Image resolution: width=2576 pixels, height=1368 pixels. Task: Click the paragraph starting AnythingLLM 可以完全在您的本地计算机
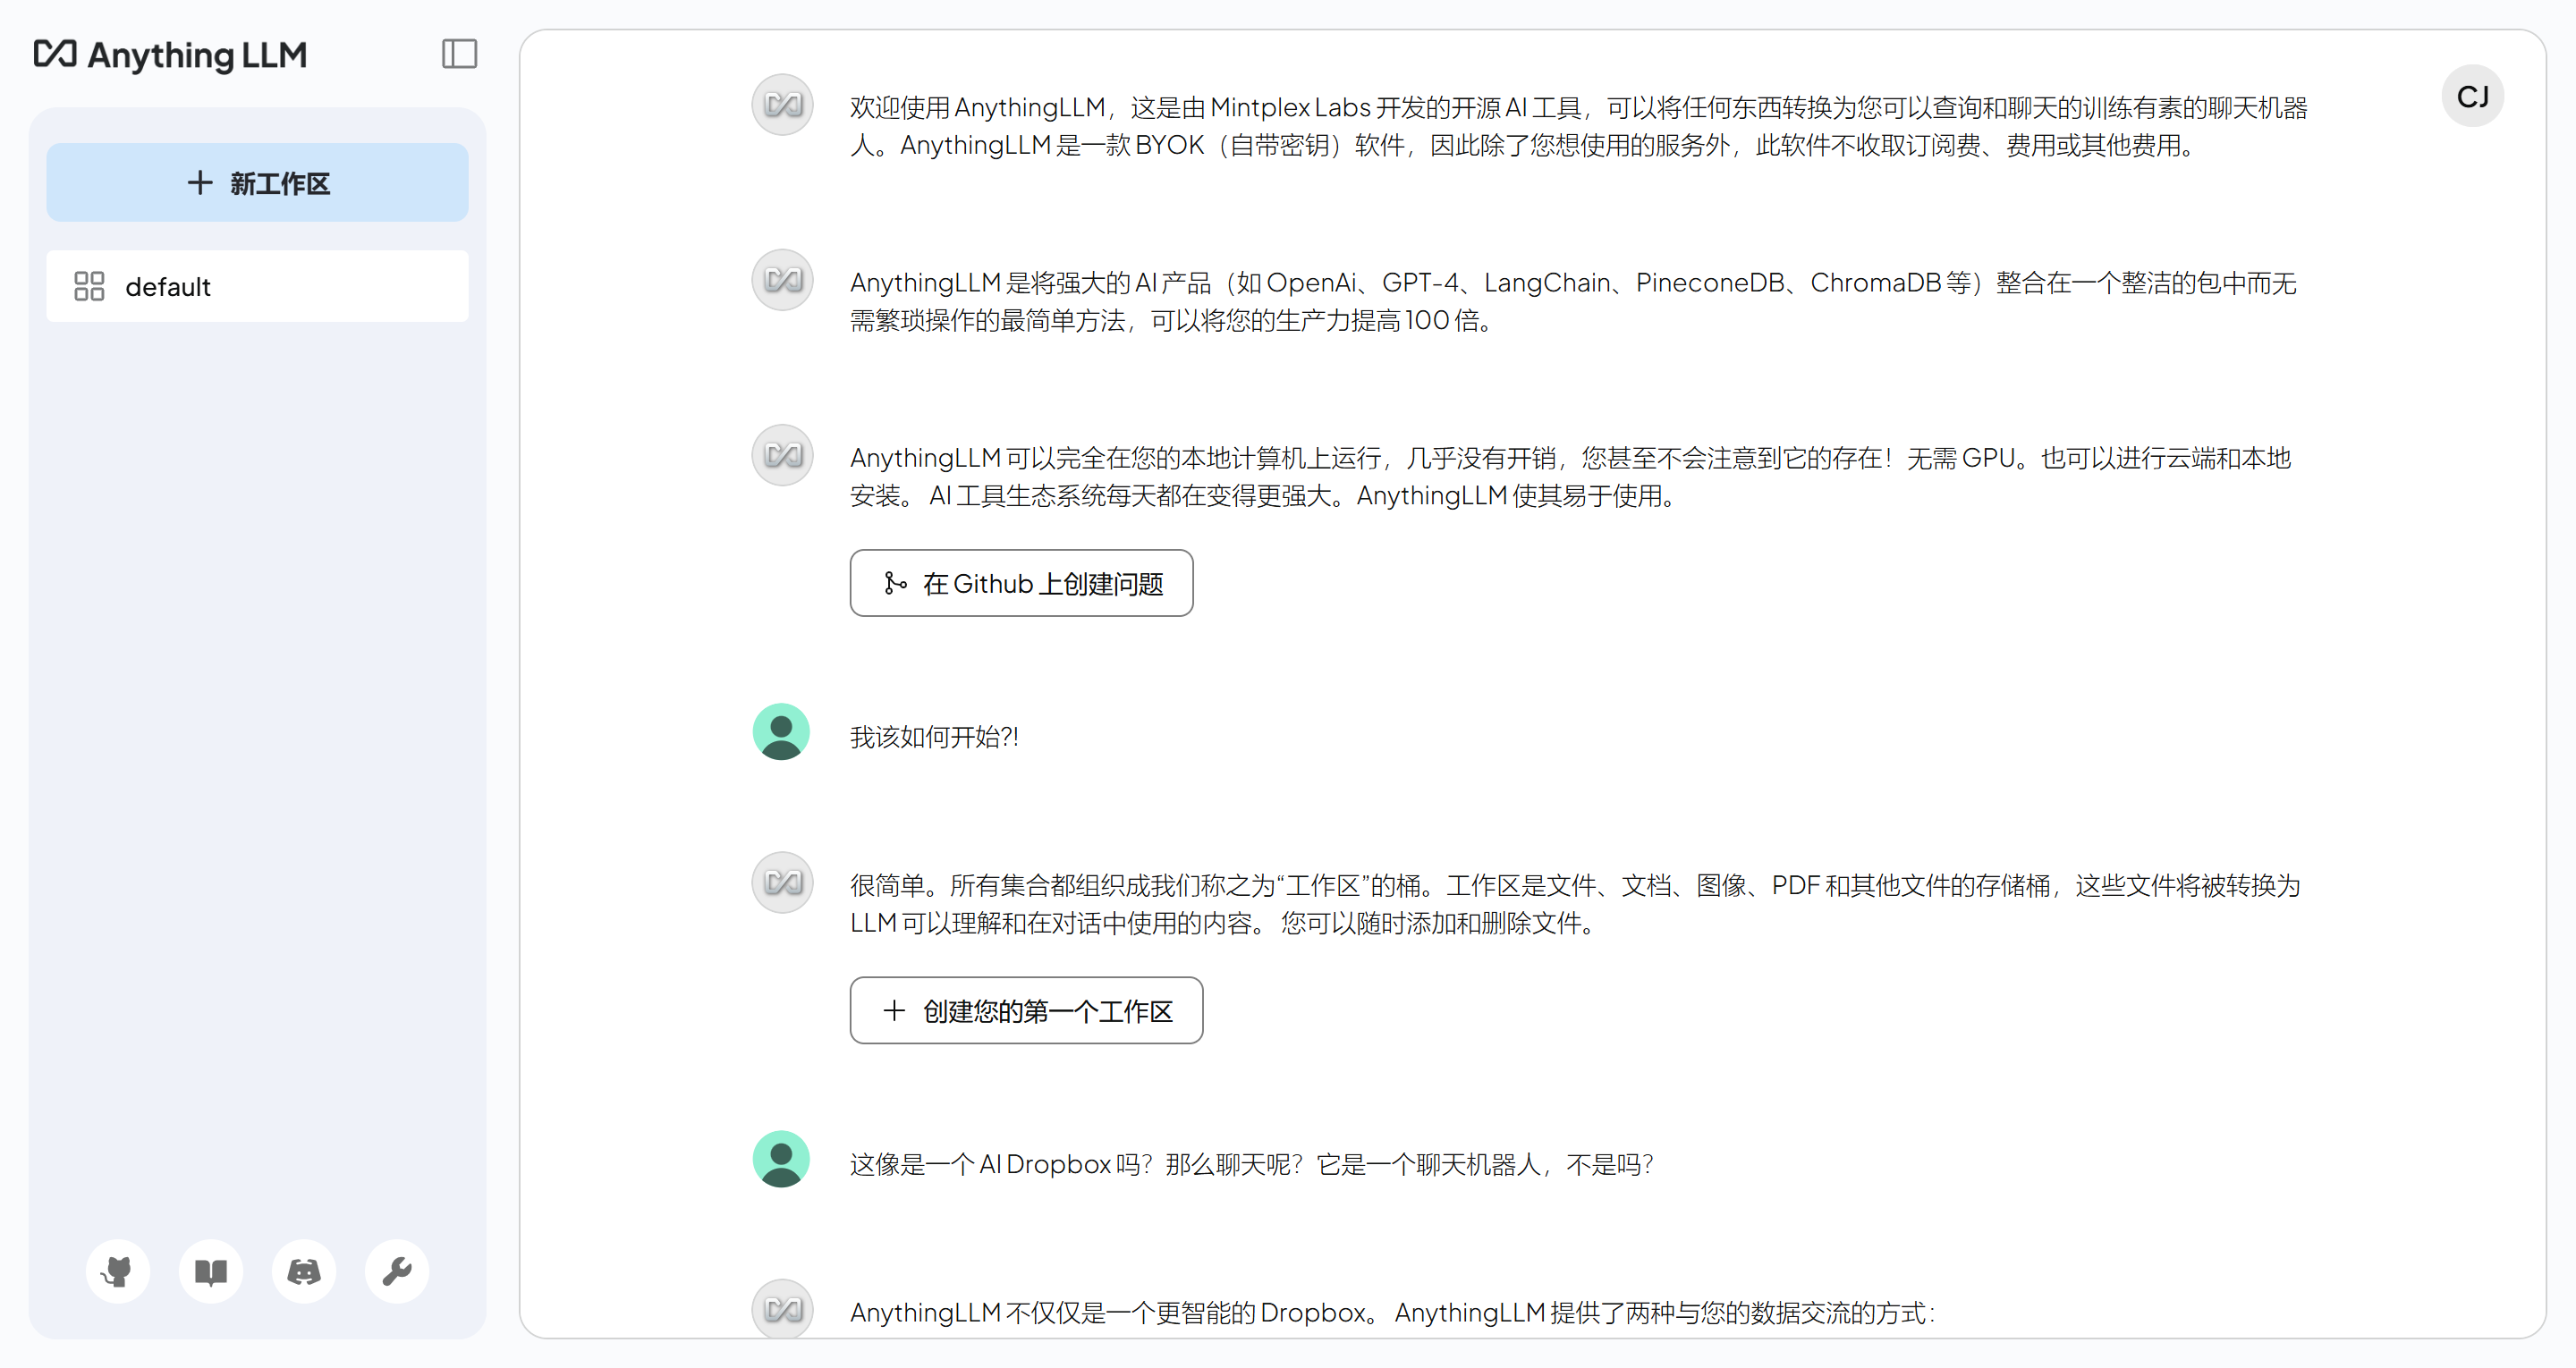pyautogui.click(x=1571, y=477)
